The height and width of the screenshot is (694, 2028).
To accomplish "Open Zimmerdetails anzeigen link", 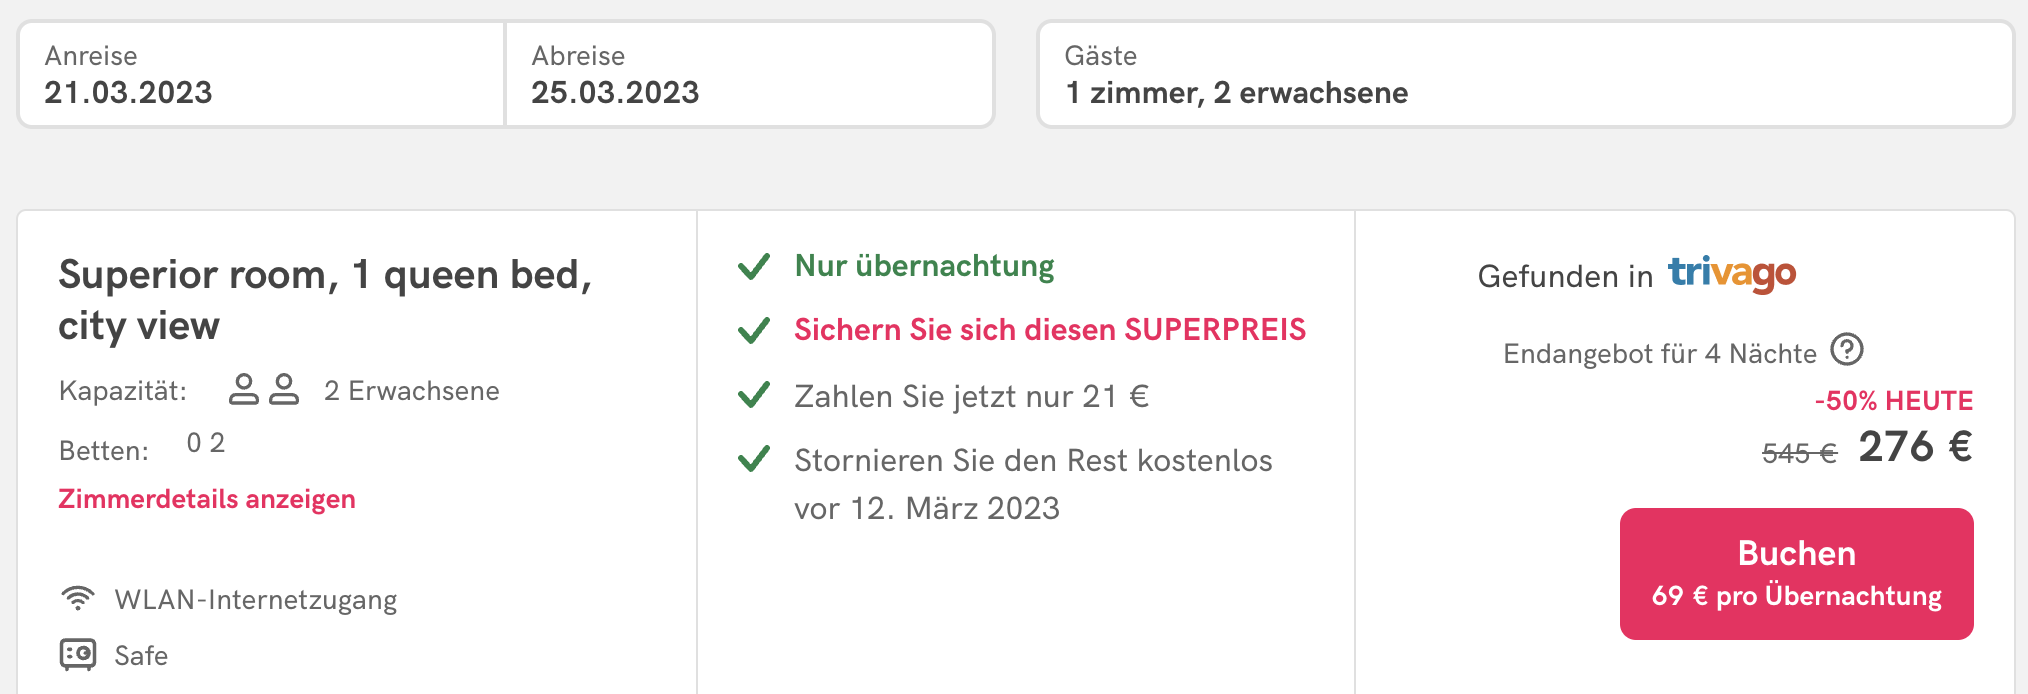I will 207,499.
